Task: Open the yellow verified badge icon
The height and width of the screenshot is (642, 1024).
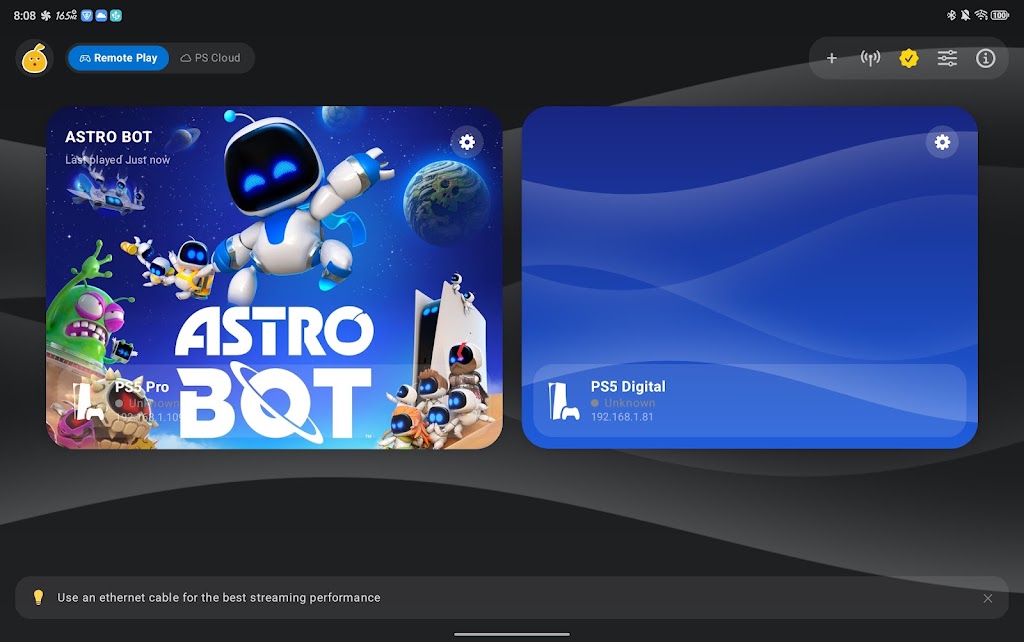Action: (x=908, y=58)
